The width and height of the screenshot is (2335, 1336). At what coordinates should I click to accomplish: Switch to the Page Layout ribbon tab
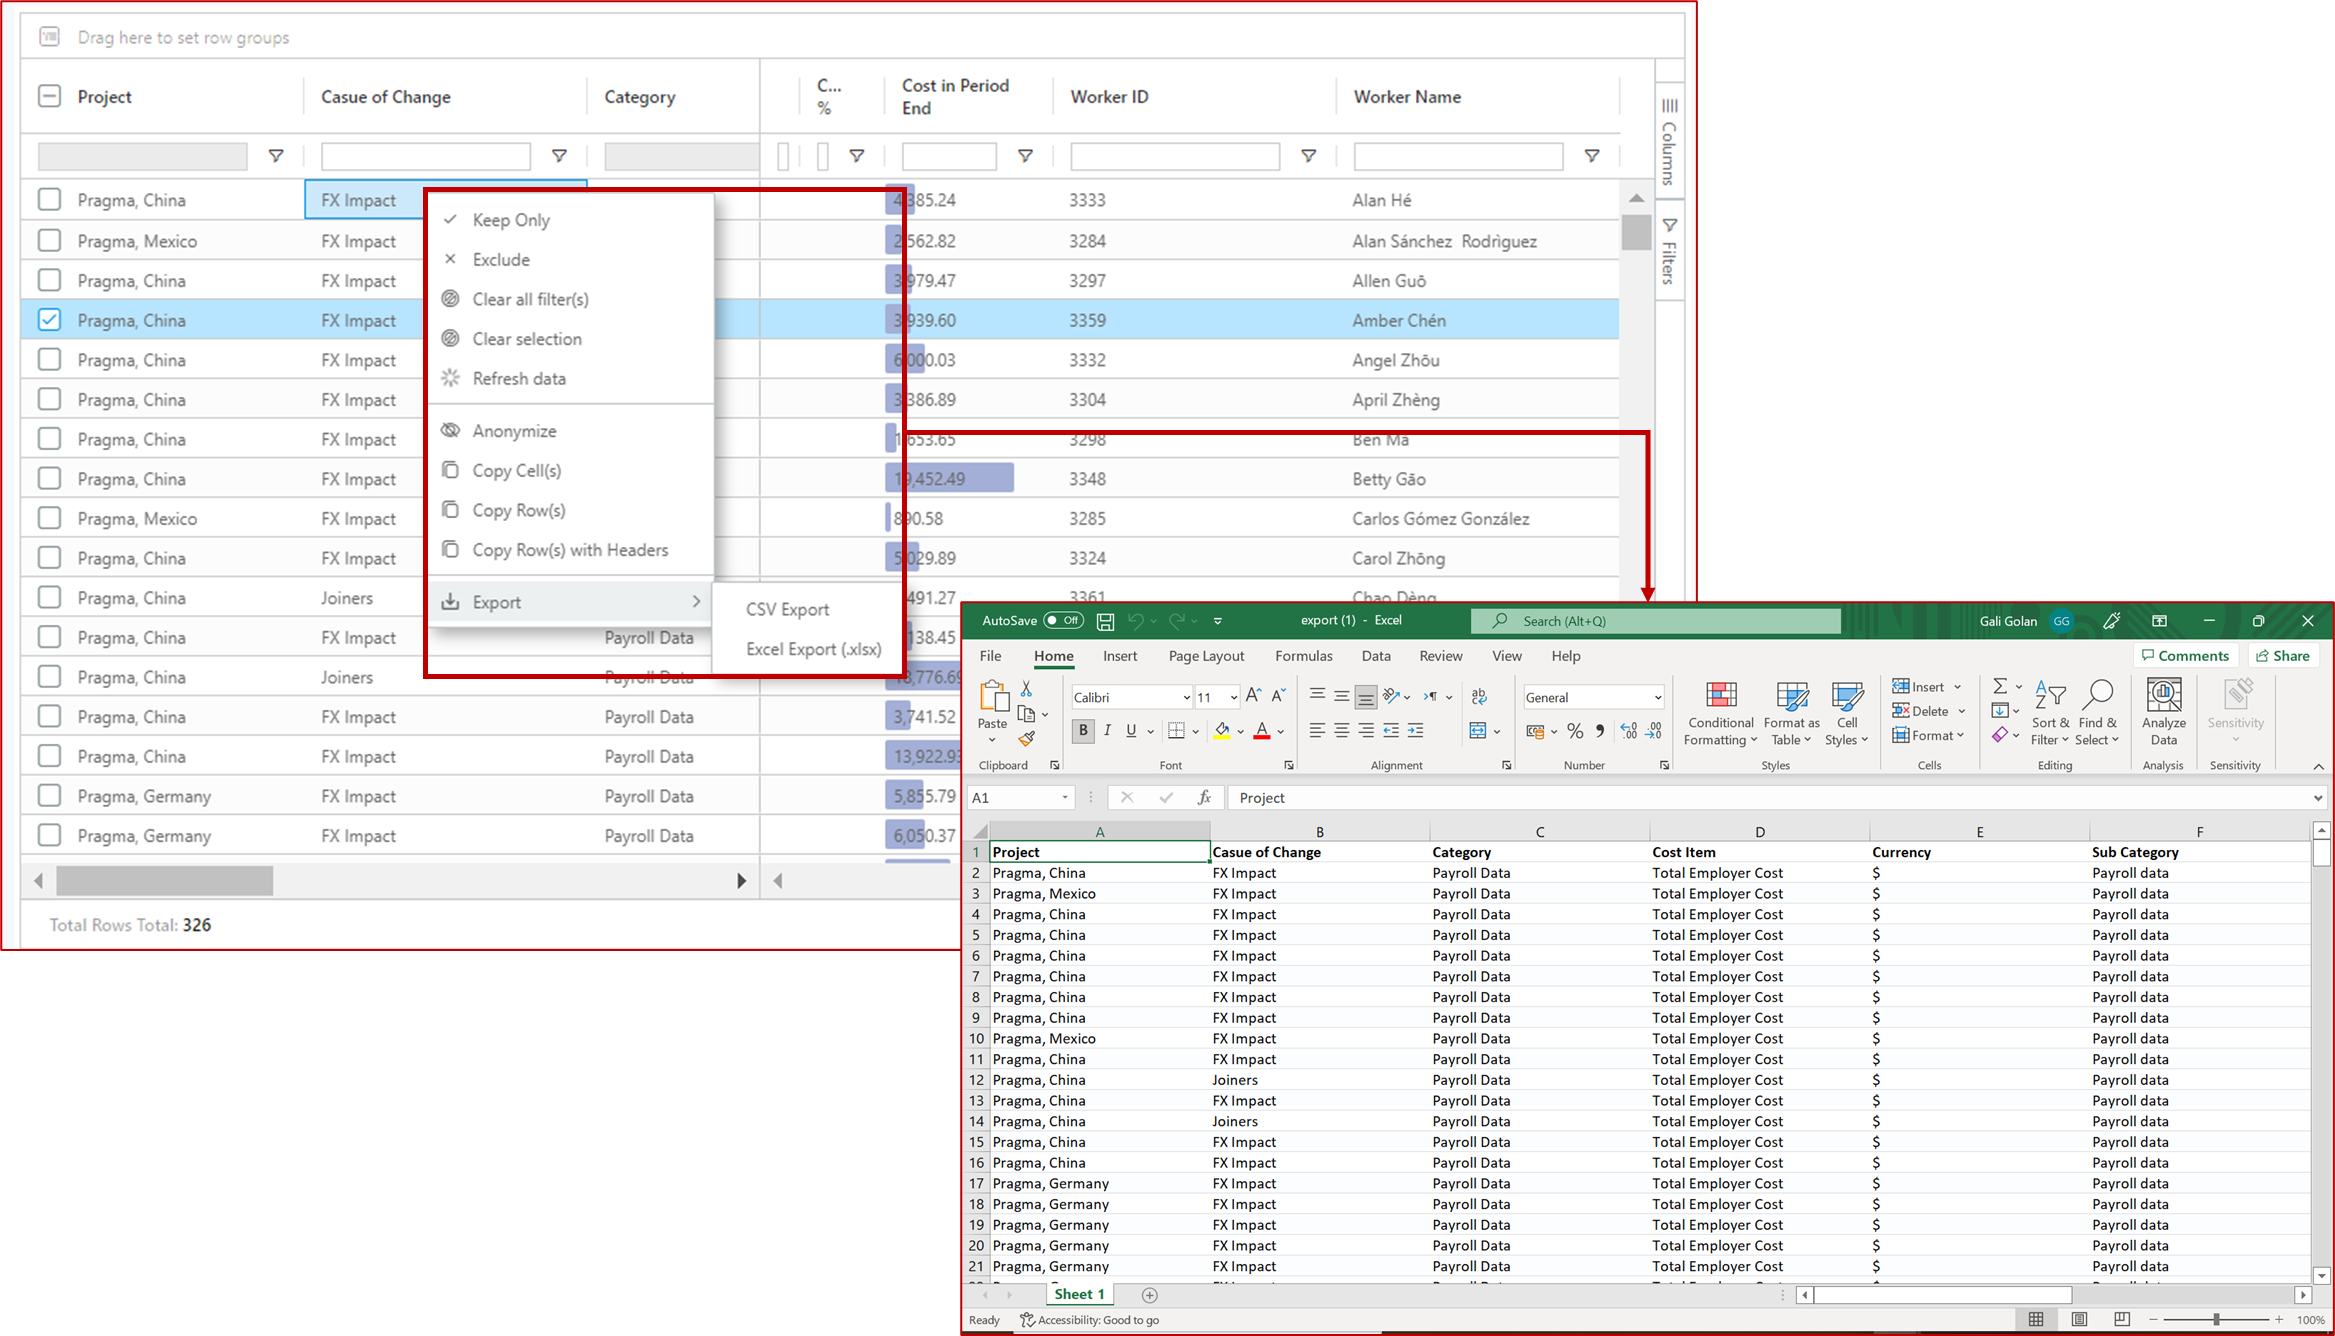tap(1206, 656)
